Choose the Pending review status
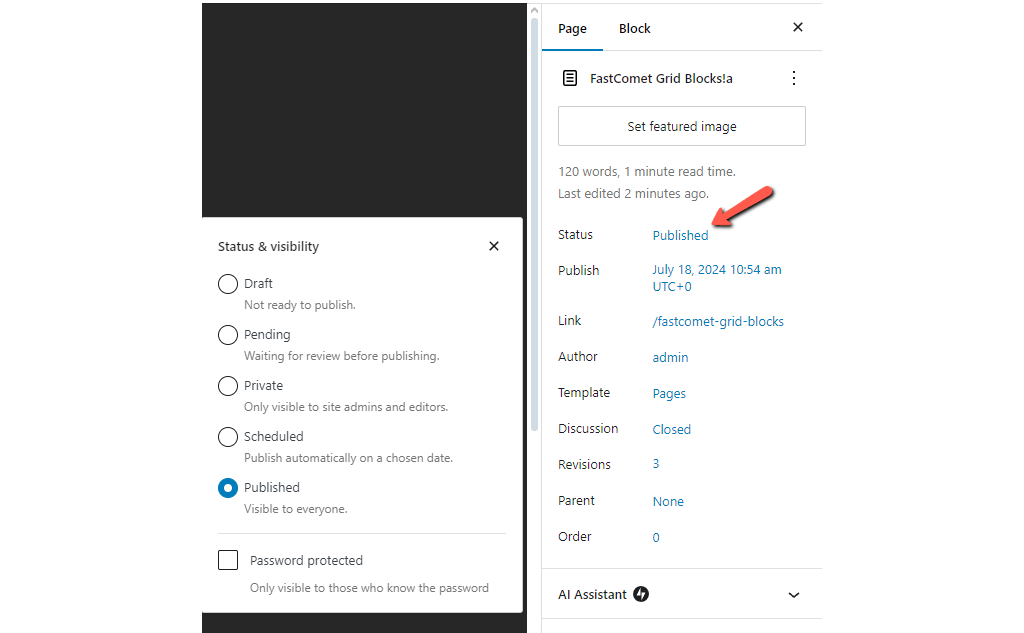 click(227, 335)
